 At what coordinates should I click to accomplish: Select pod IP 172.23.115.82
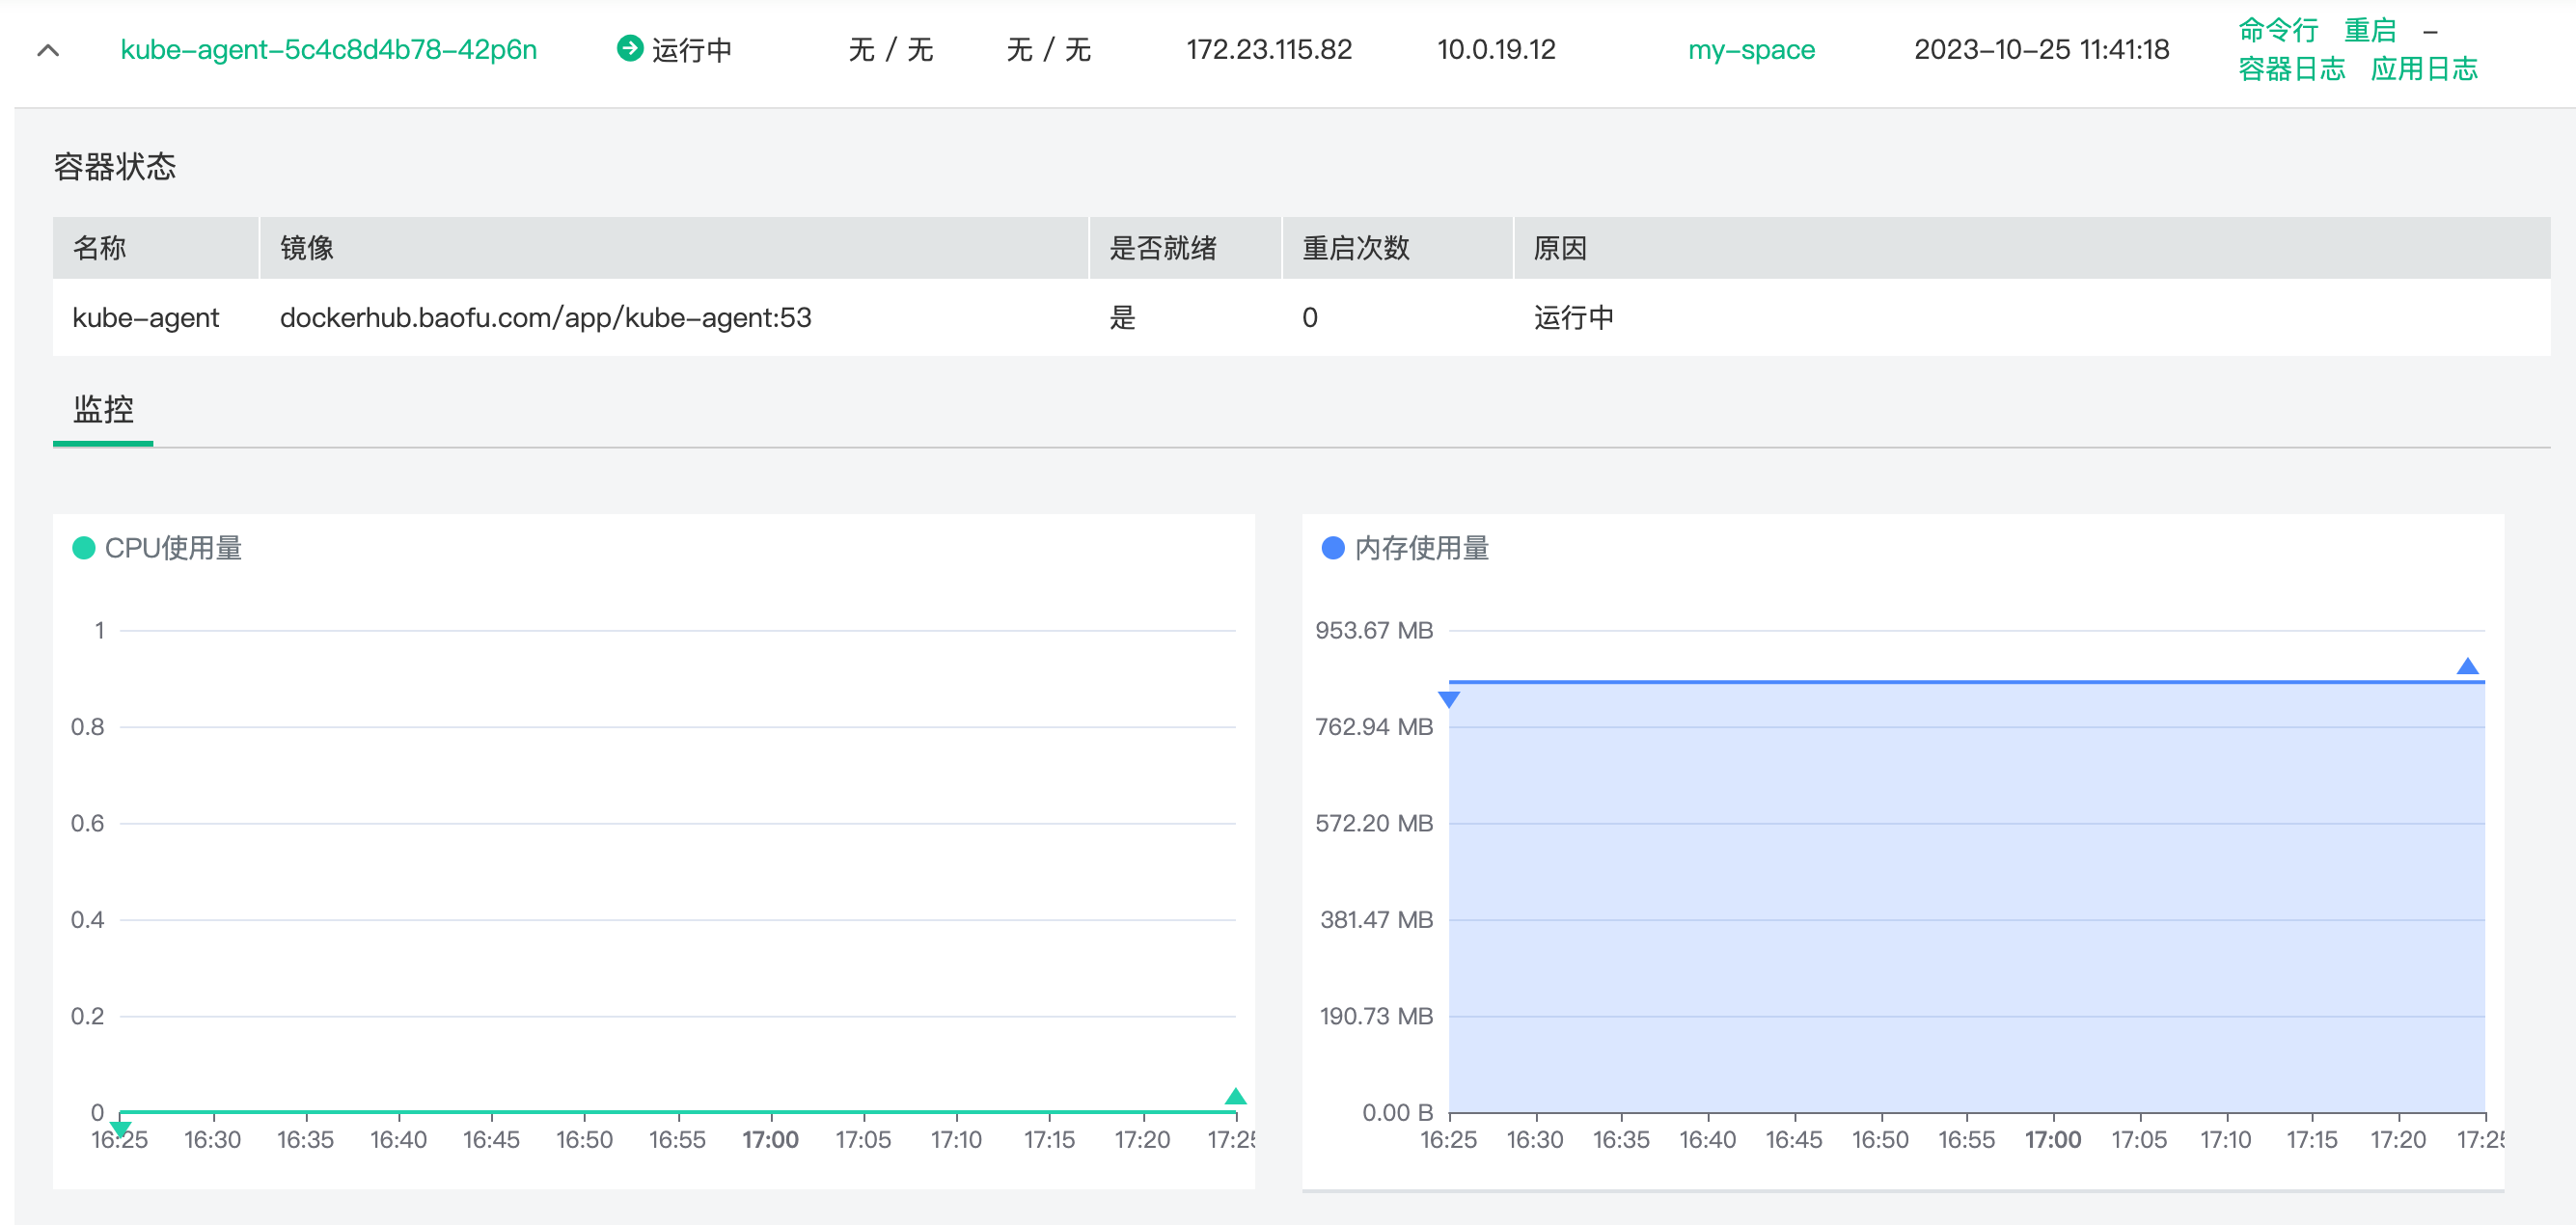click(1269, 50)
